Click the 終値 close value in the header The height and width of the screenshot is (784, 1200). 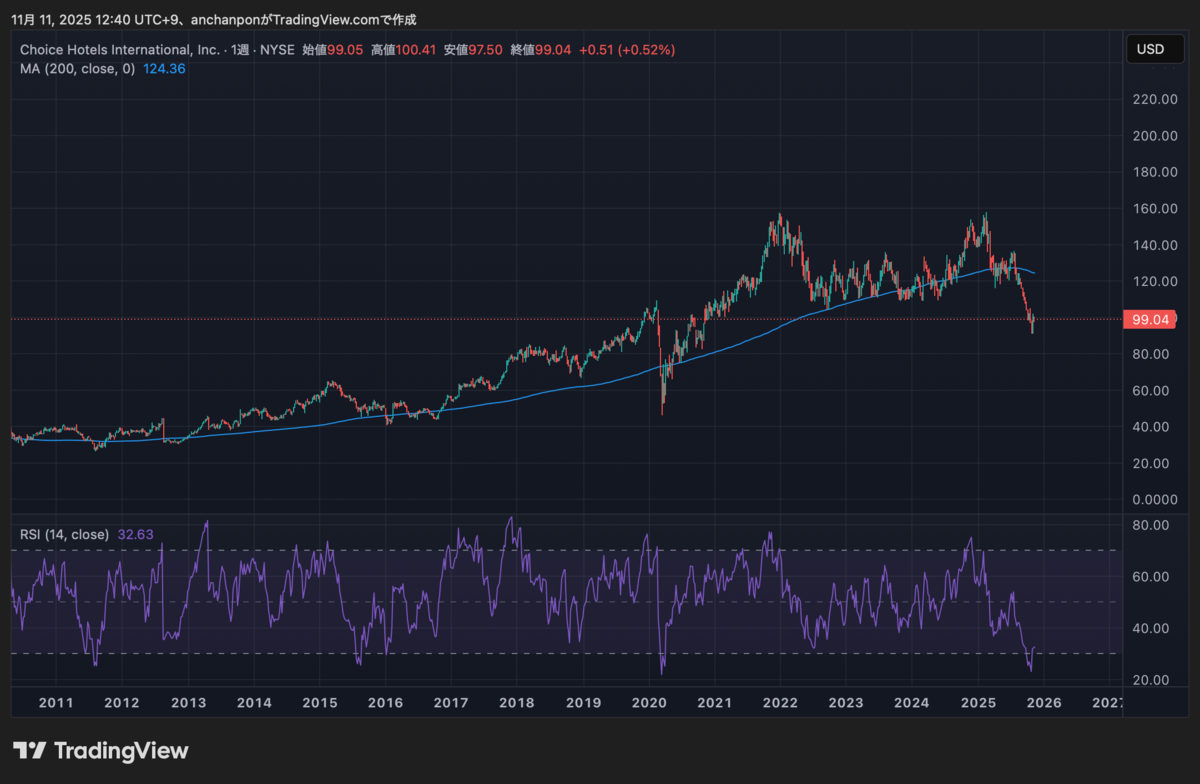[x=553, y=49]
